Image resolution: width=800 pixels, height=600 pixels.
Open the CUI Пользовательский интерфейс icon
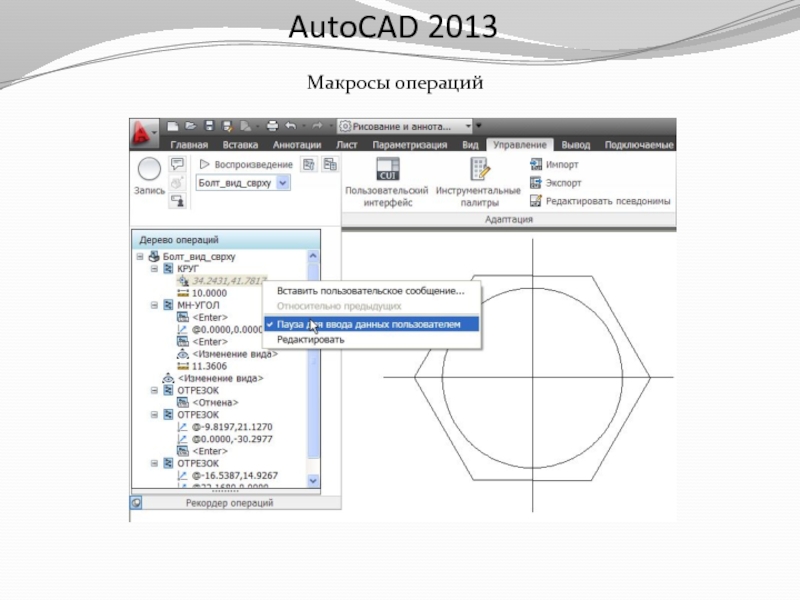(388, 169)
